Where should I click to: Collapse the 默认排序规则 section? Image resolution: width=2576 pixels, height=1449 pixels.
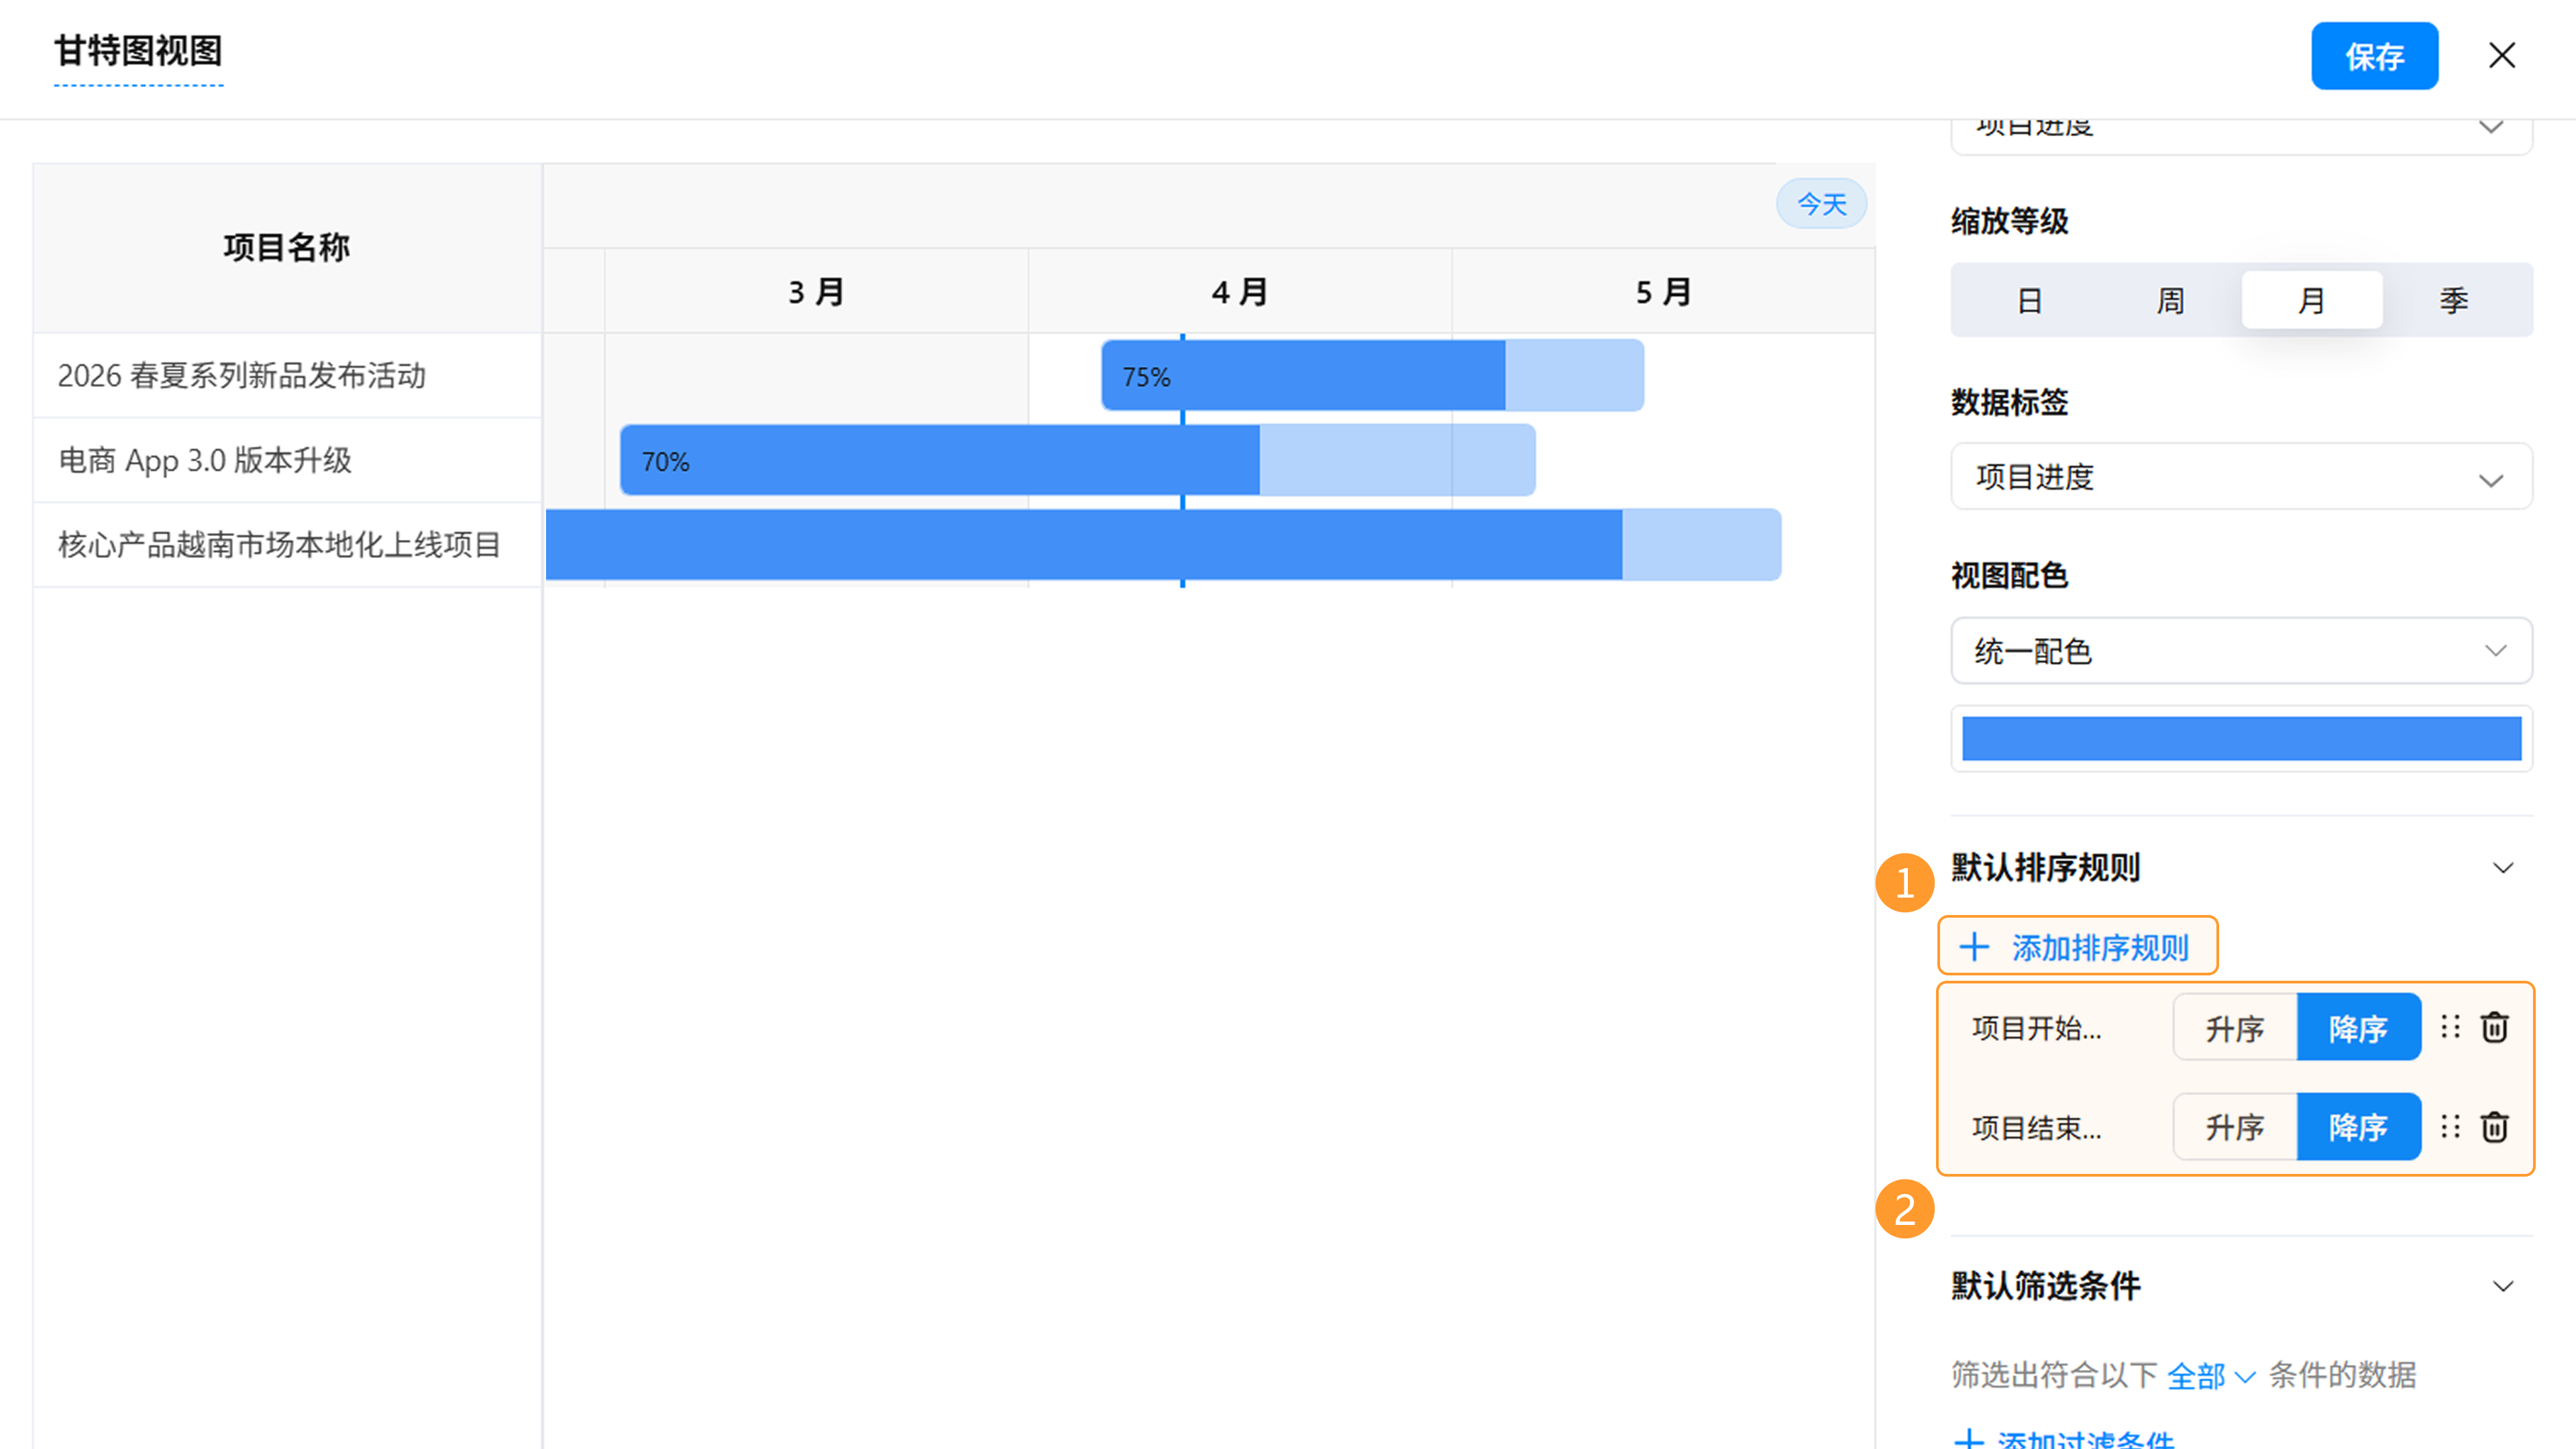tap(2502, 868)
